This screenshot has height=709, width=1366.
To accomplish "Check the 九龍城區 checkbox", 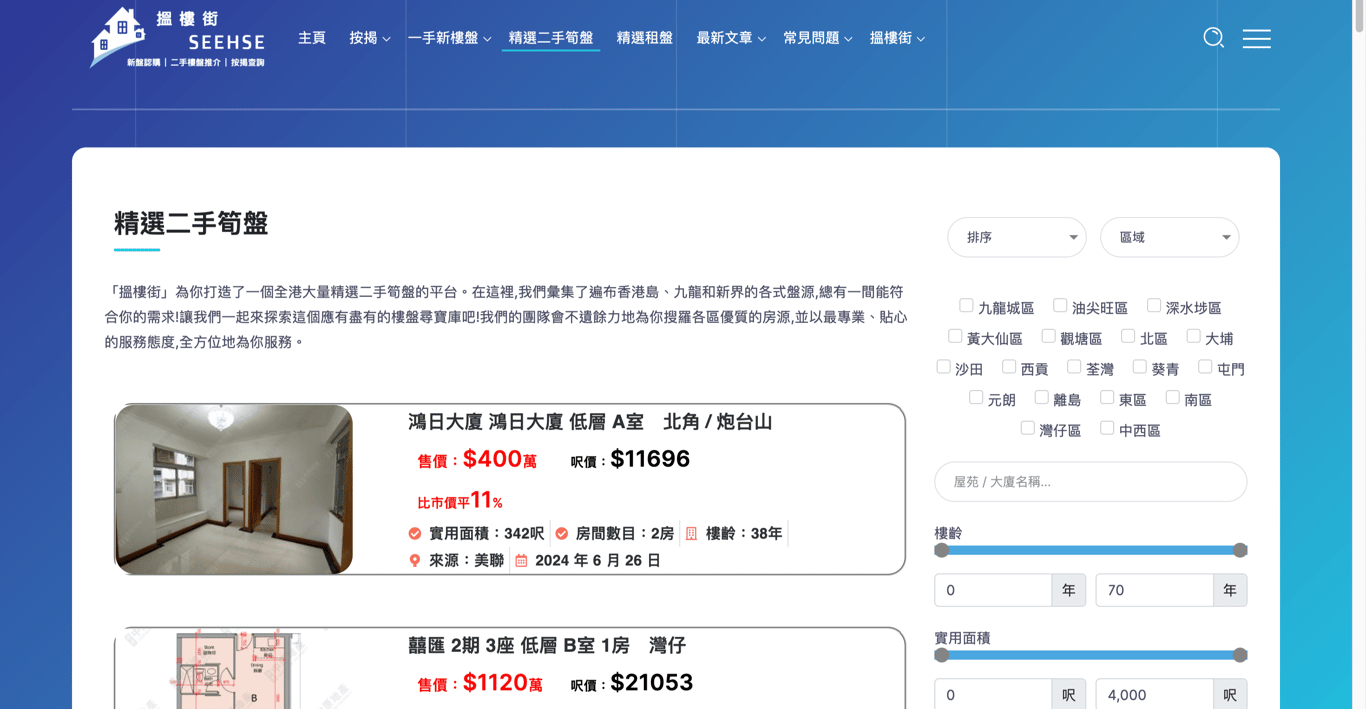I will click(966, 305).
